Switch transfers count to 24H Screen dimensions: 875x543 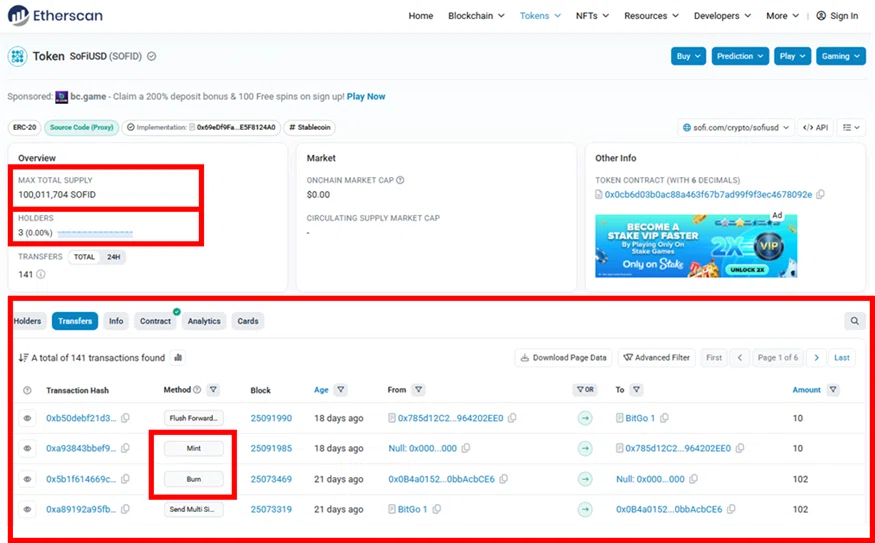[114, 257]
